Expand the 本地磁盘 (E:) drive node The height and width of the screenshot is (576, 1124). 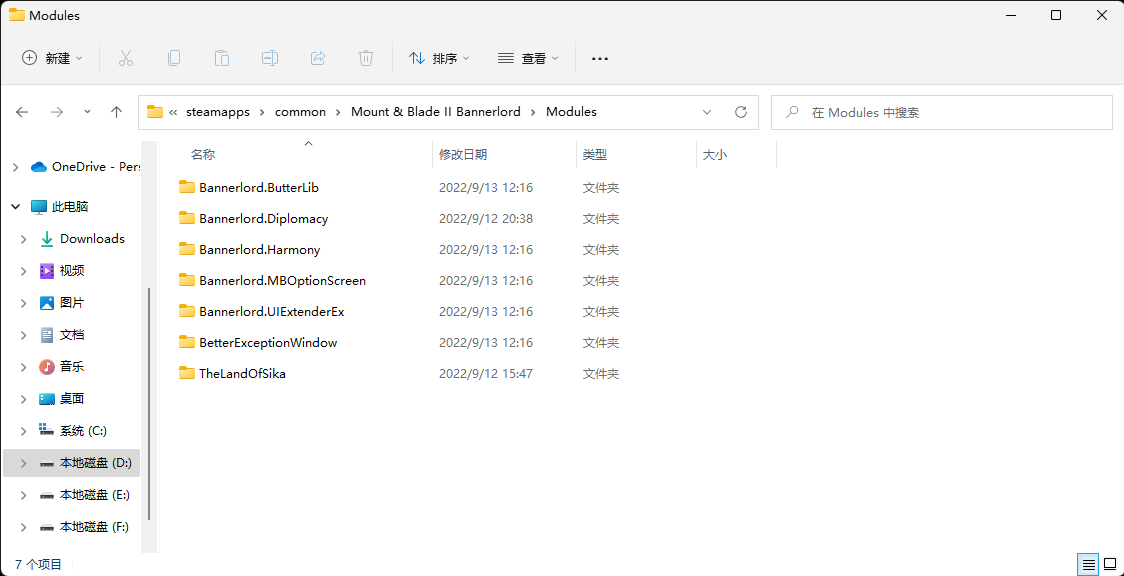[x=24, y=495]
